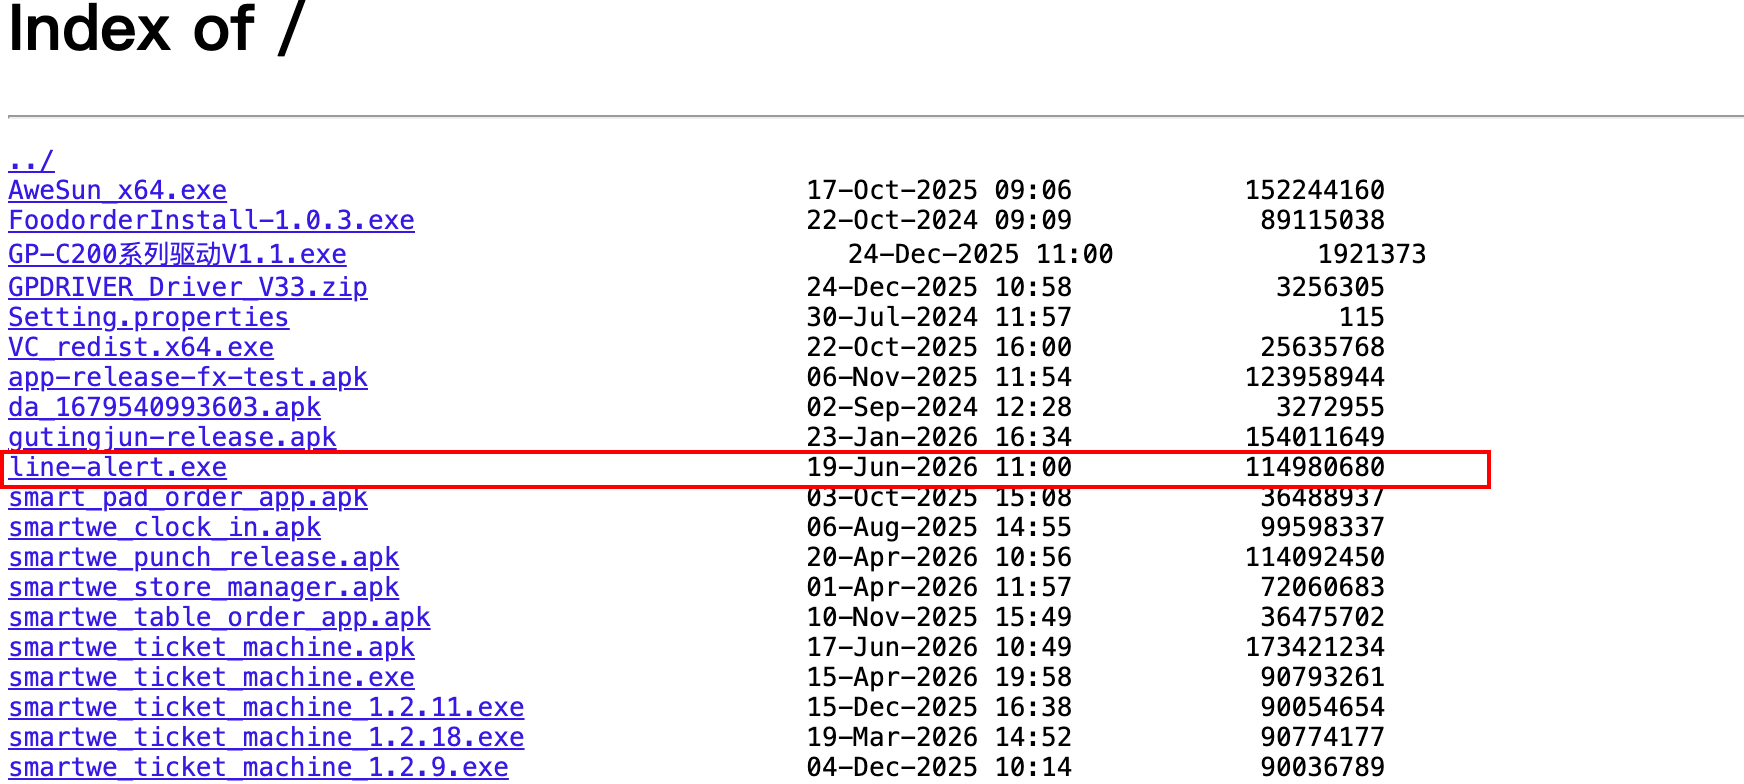Click FoodorderInstall-1.0.3.exe link

(x=211, y=220)
